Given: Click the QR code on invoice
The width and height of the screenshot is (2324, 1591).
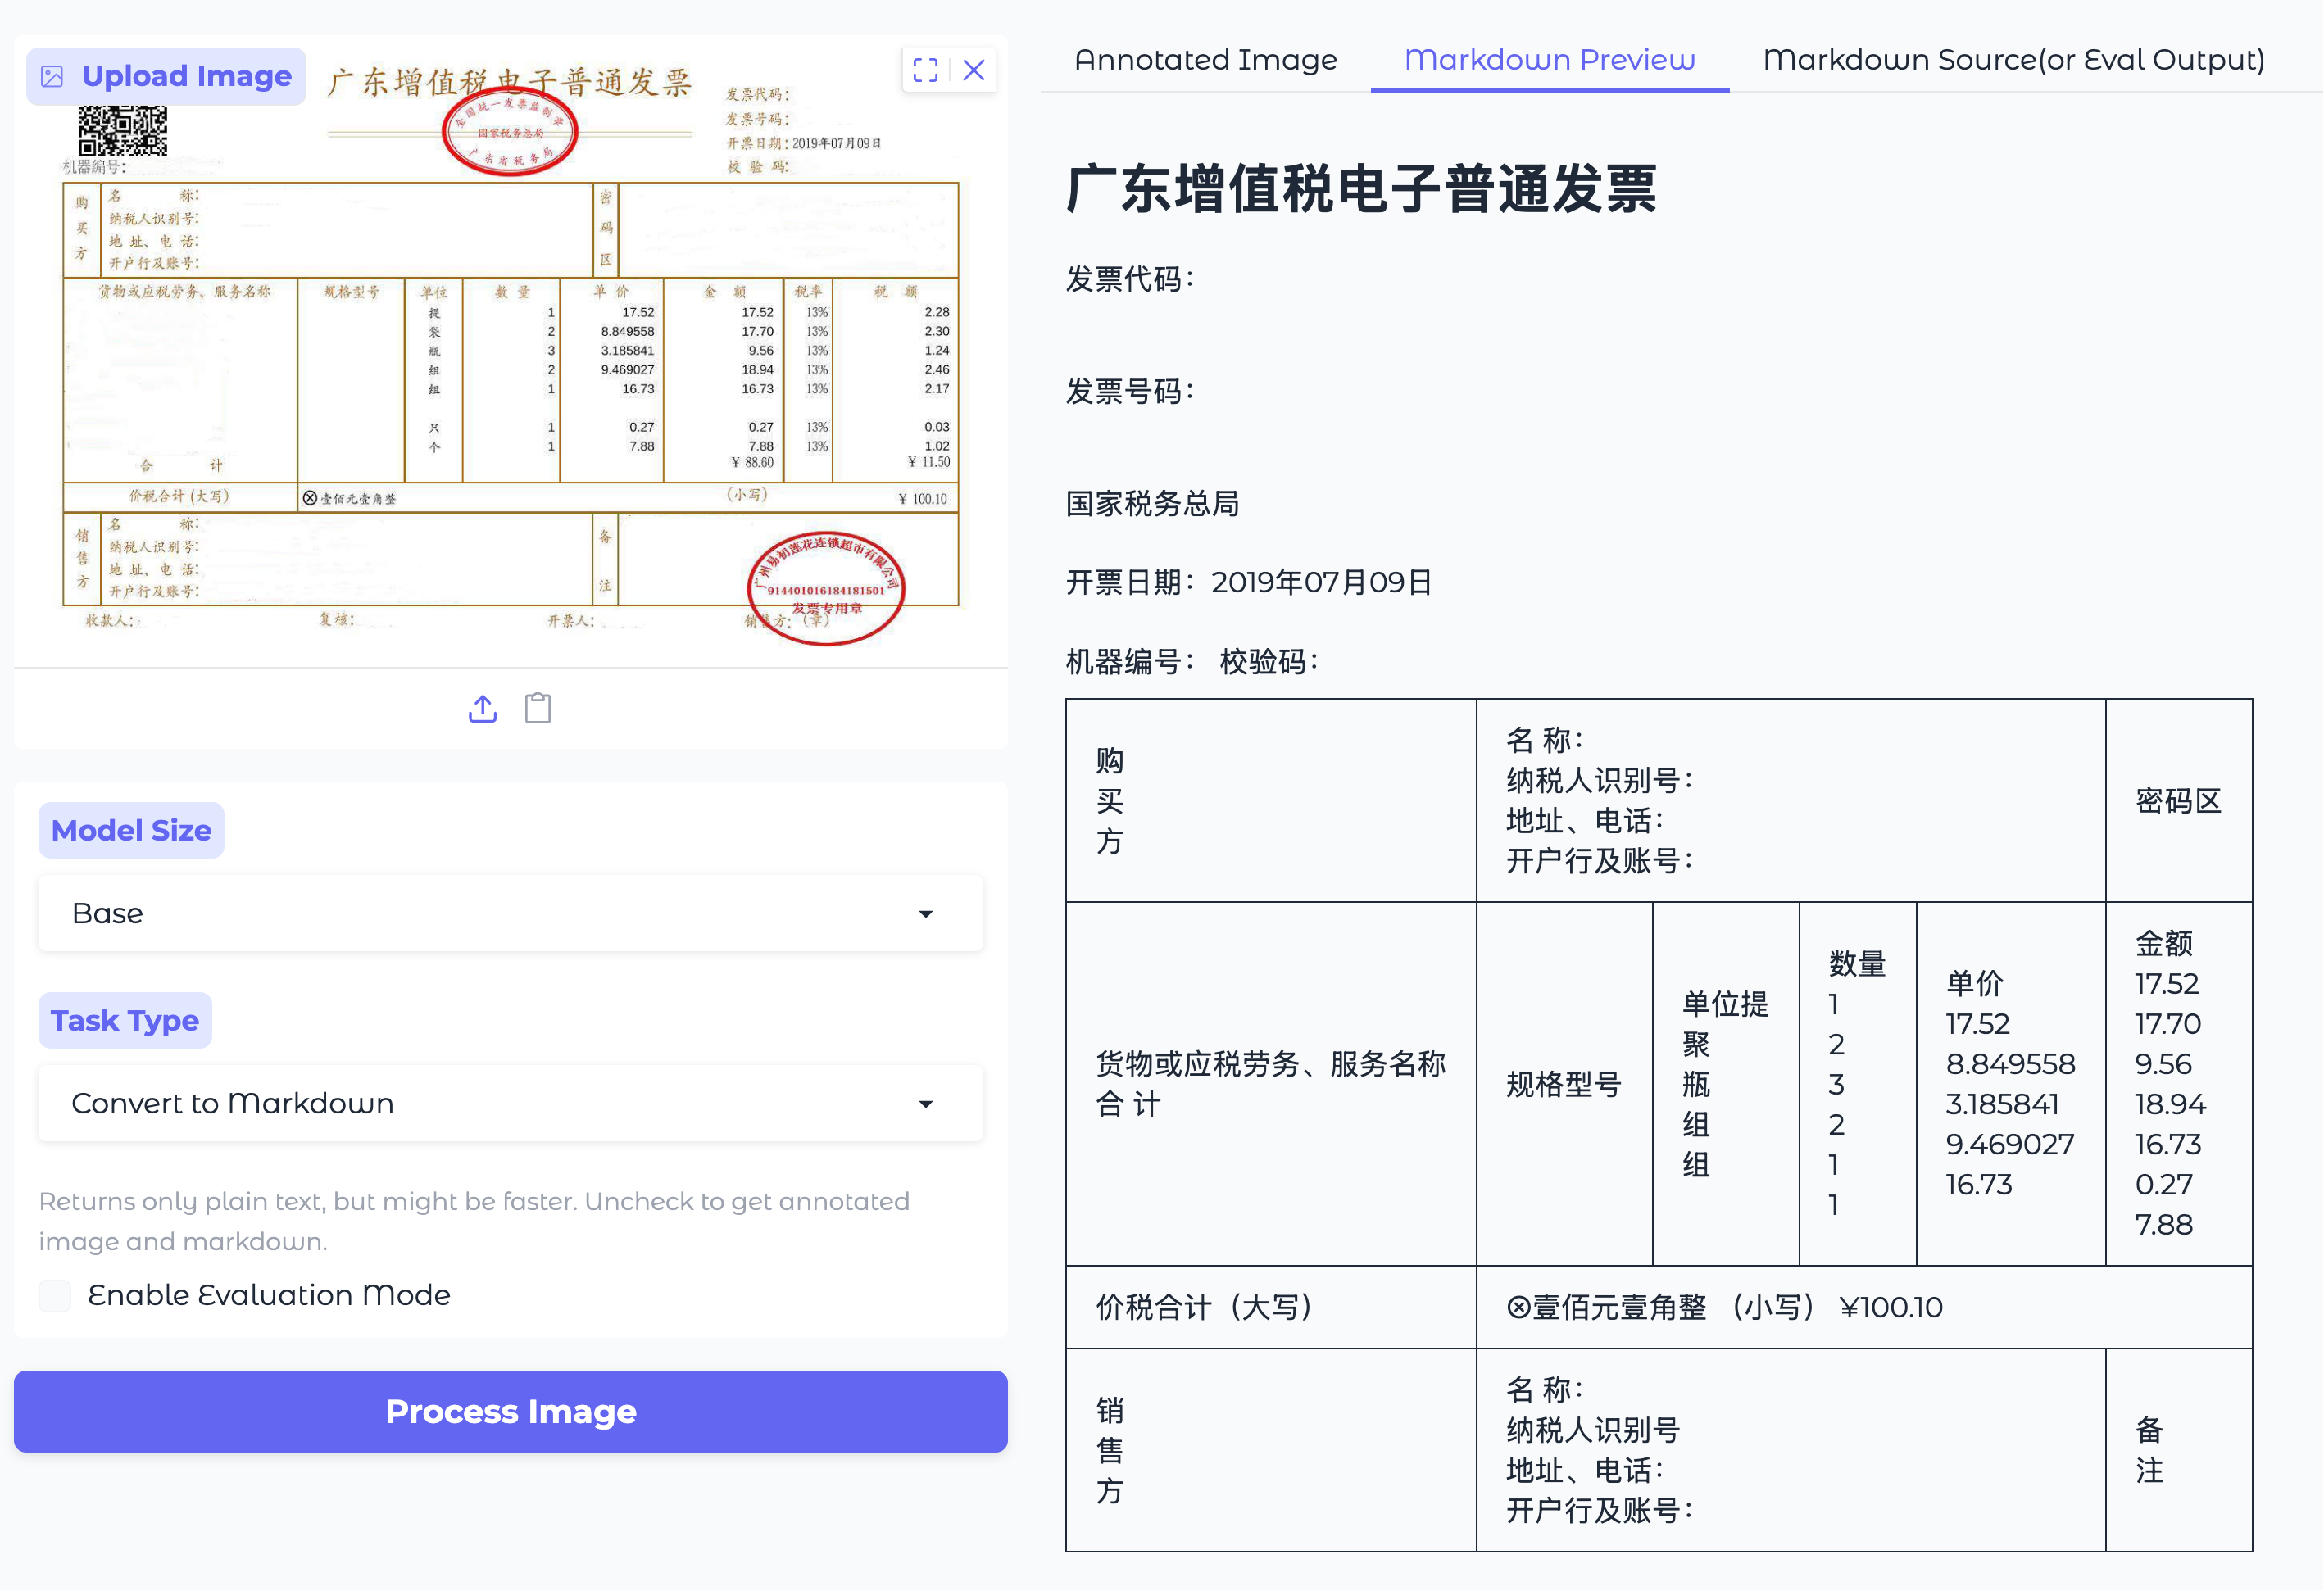Looking at the screenshot, I should coord(123,132).
